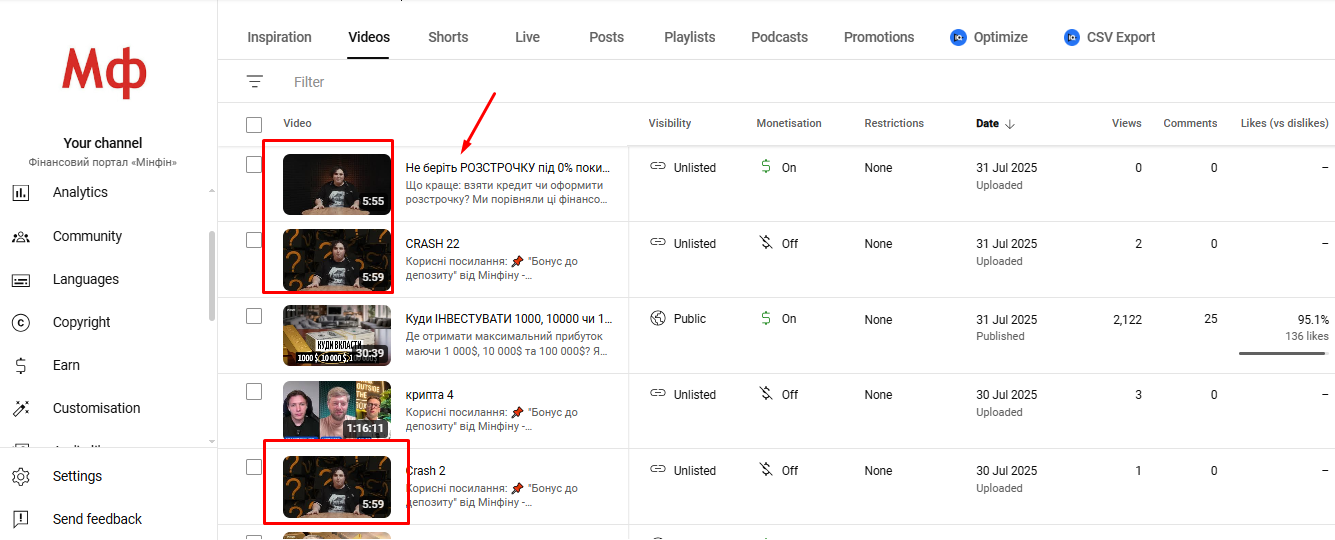This screenshot has height=540, width=1335.
Task: Click the Your channel label
Action: (103, 143)
